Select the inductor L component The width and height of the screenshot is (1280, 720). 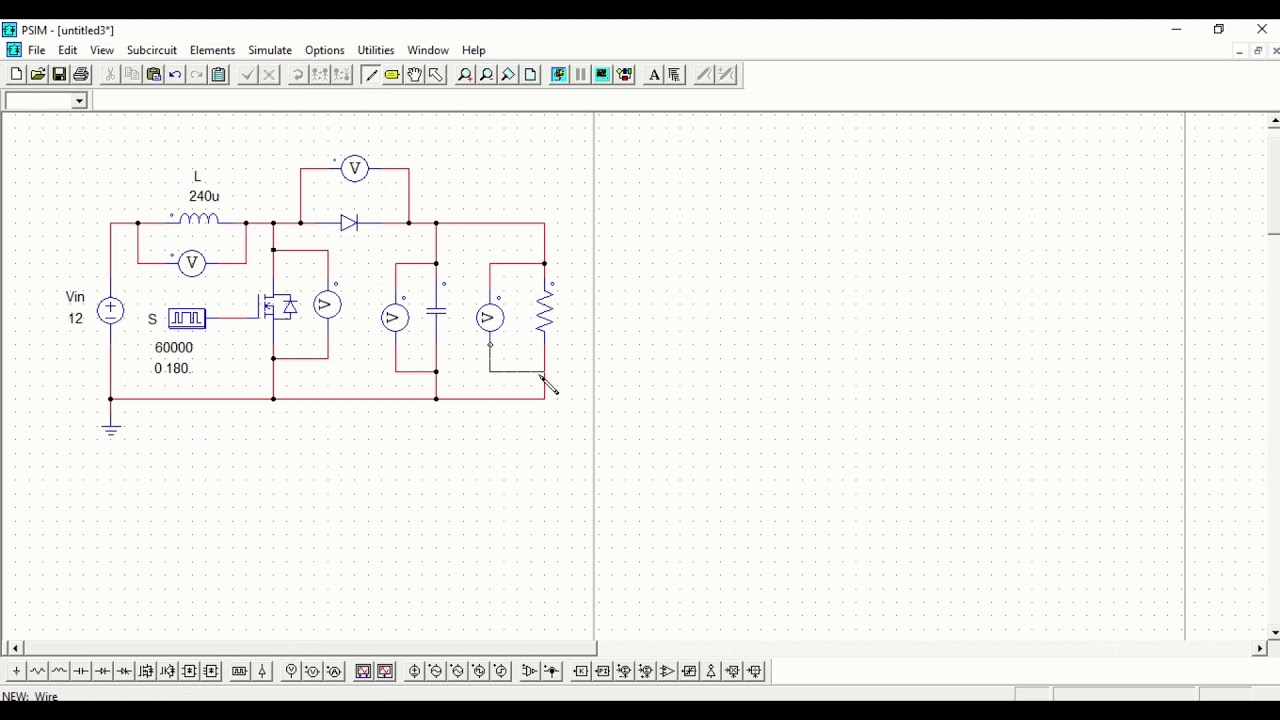197,219
